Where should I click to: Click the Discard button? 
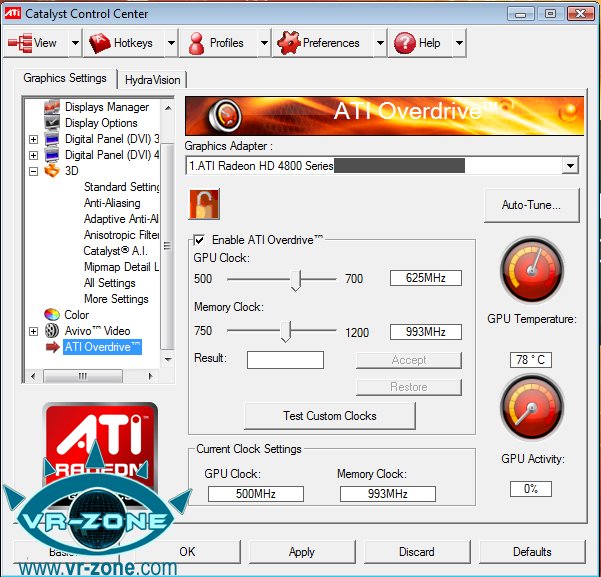[417, 552]
